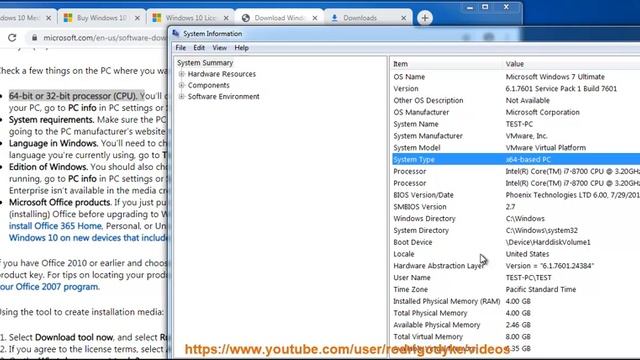Screen dimensions: 640x360
Task: Open a new browser tab
Action: (424, 18)
